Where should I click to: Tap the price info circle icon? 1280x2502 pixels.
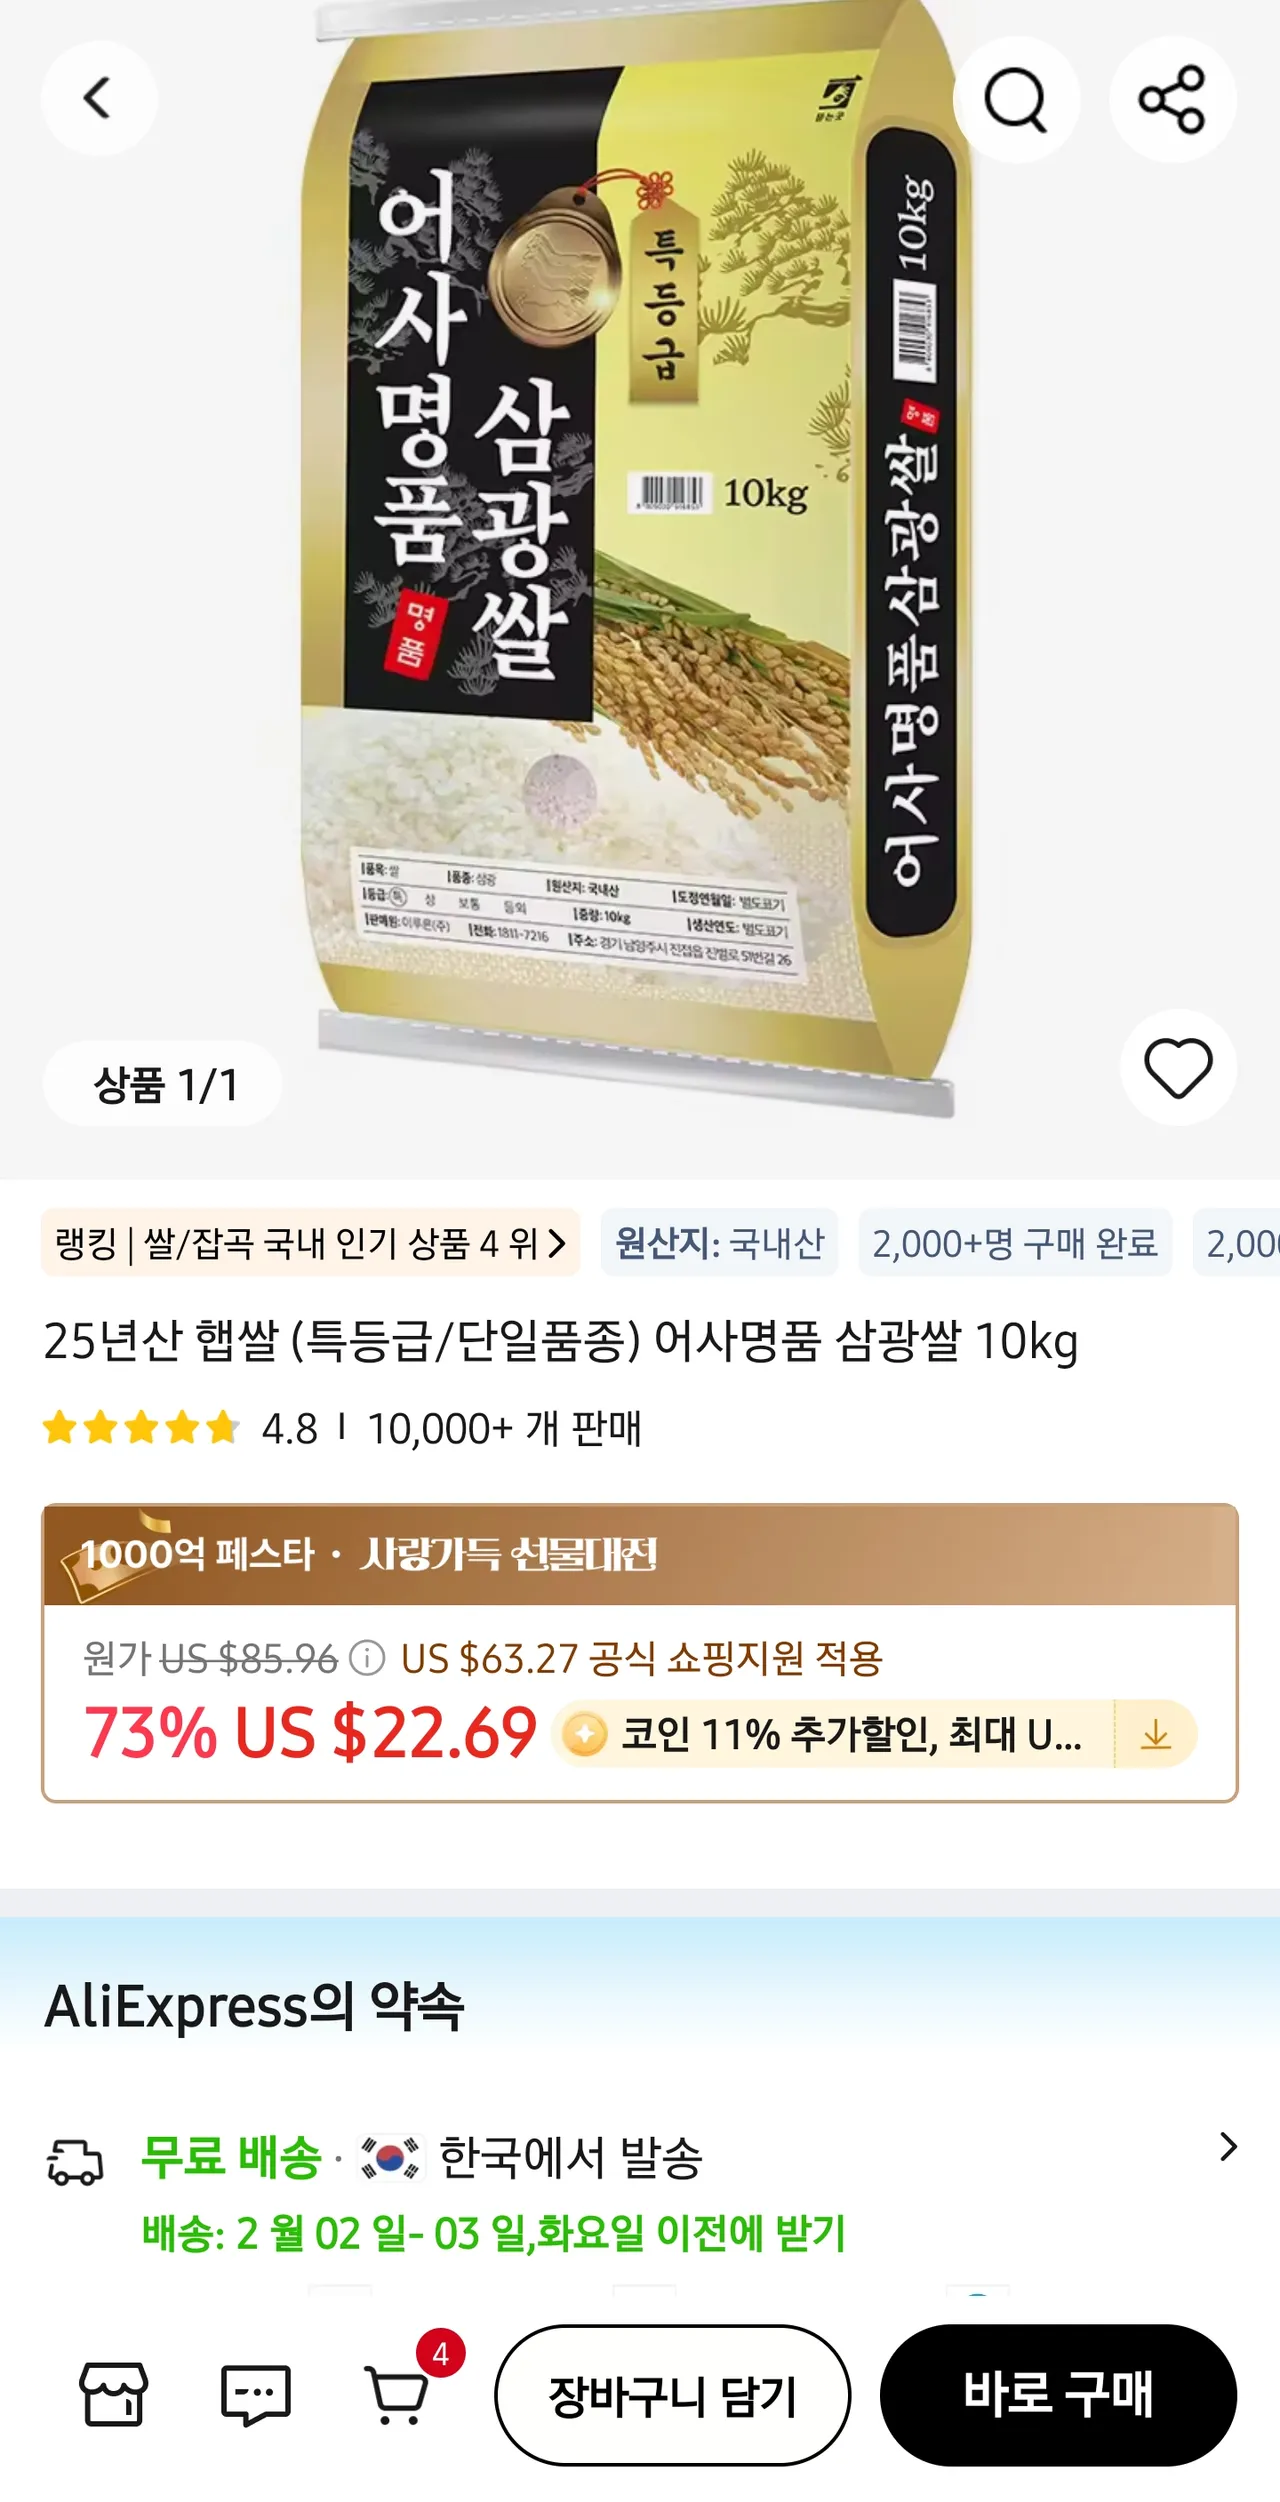point(367,1659)
